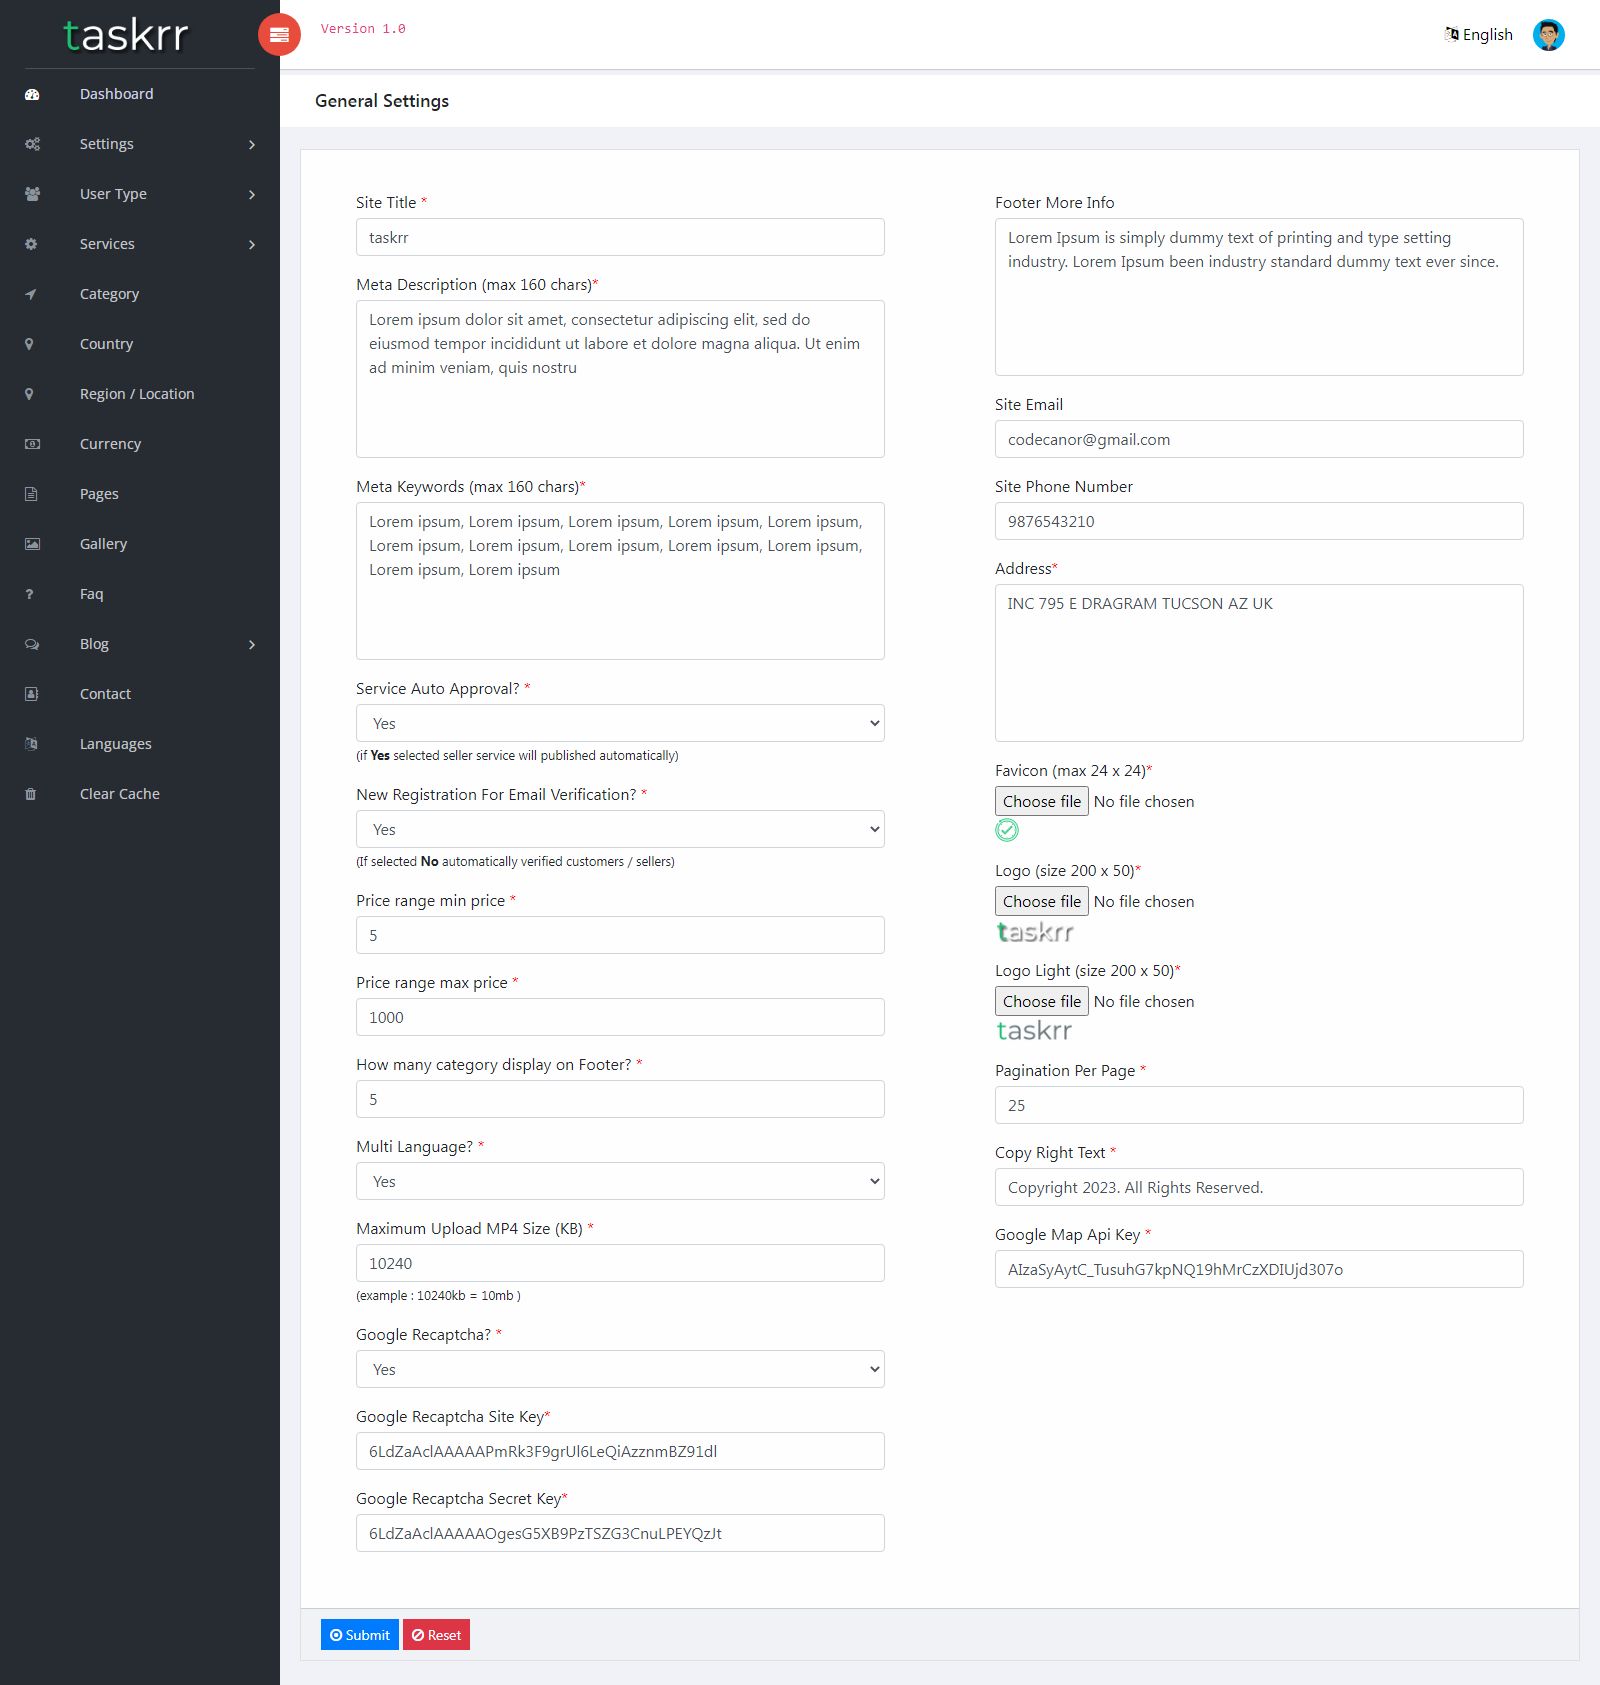
Task: Open the Multi Language dropdown
Action: pos(620,1181)
